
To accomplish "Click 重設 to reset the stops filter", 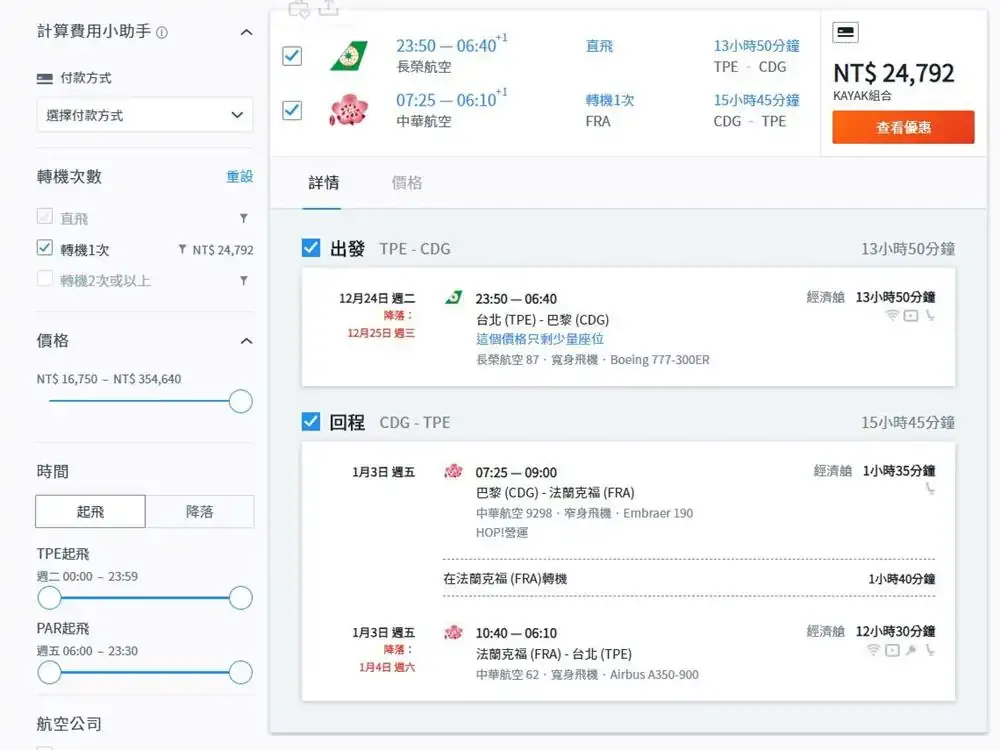I will (240, 177).
